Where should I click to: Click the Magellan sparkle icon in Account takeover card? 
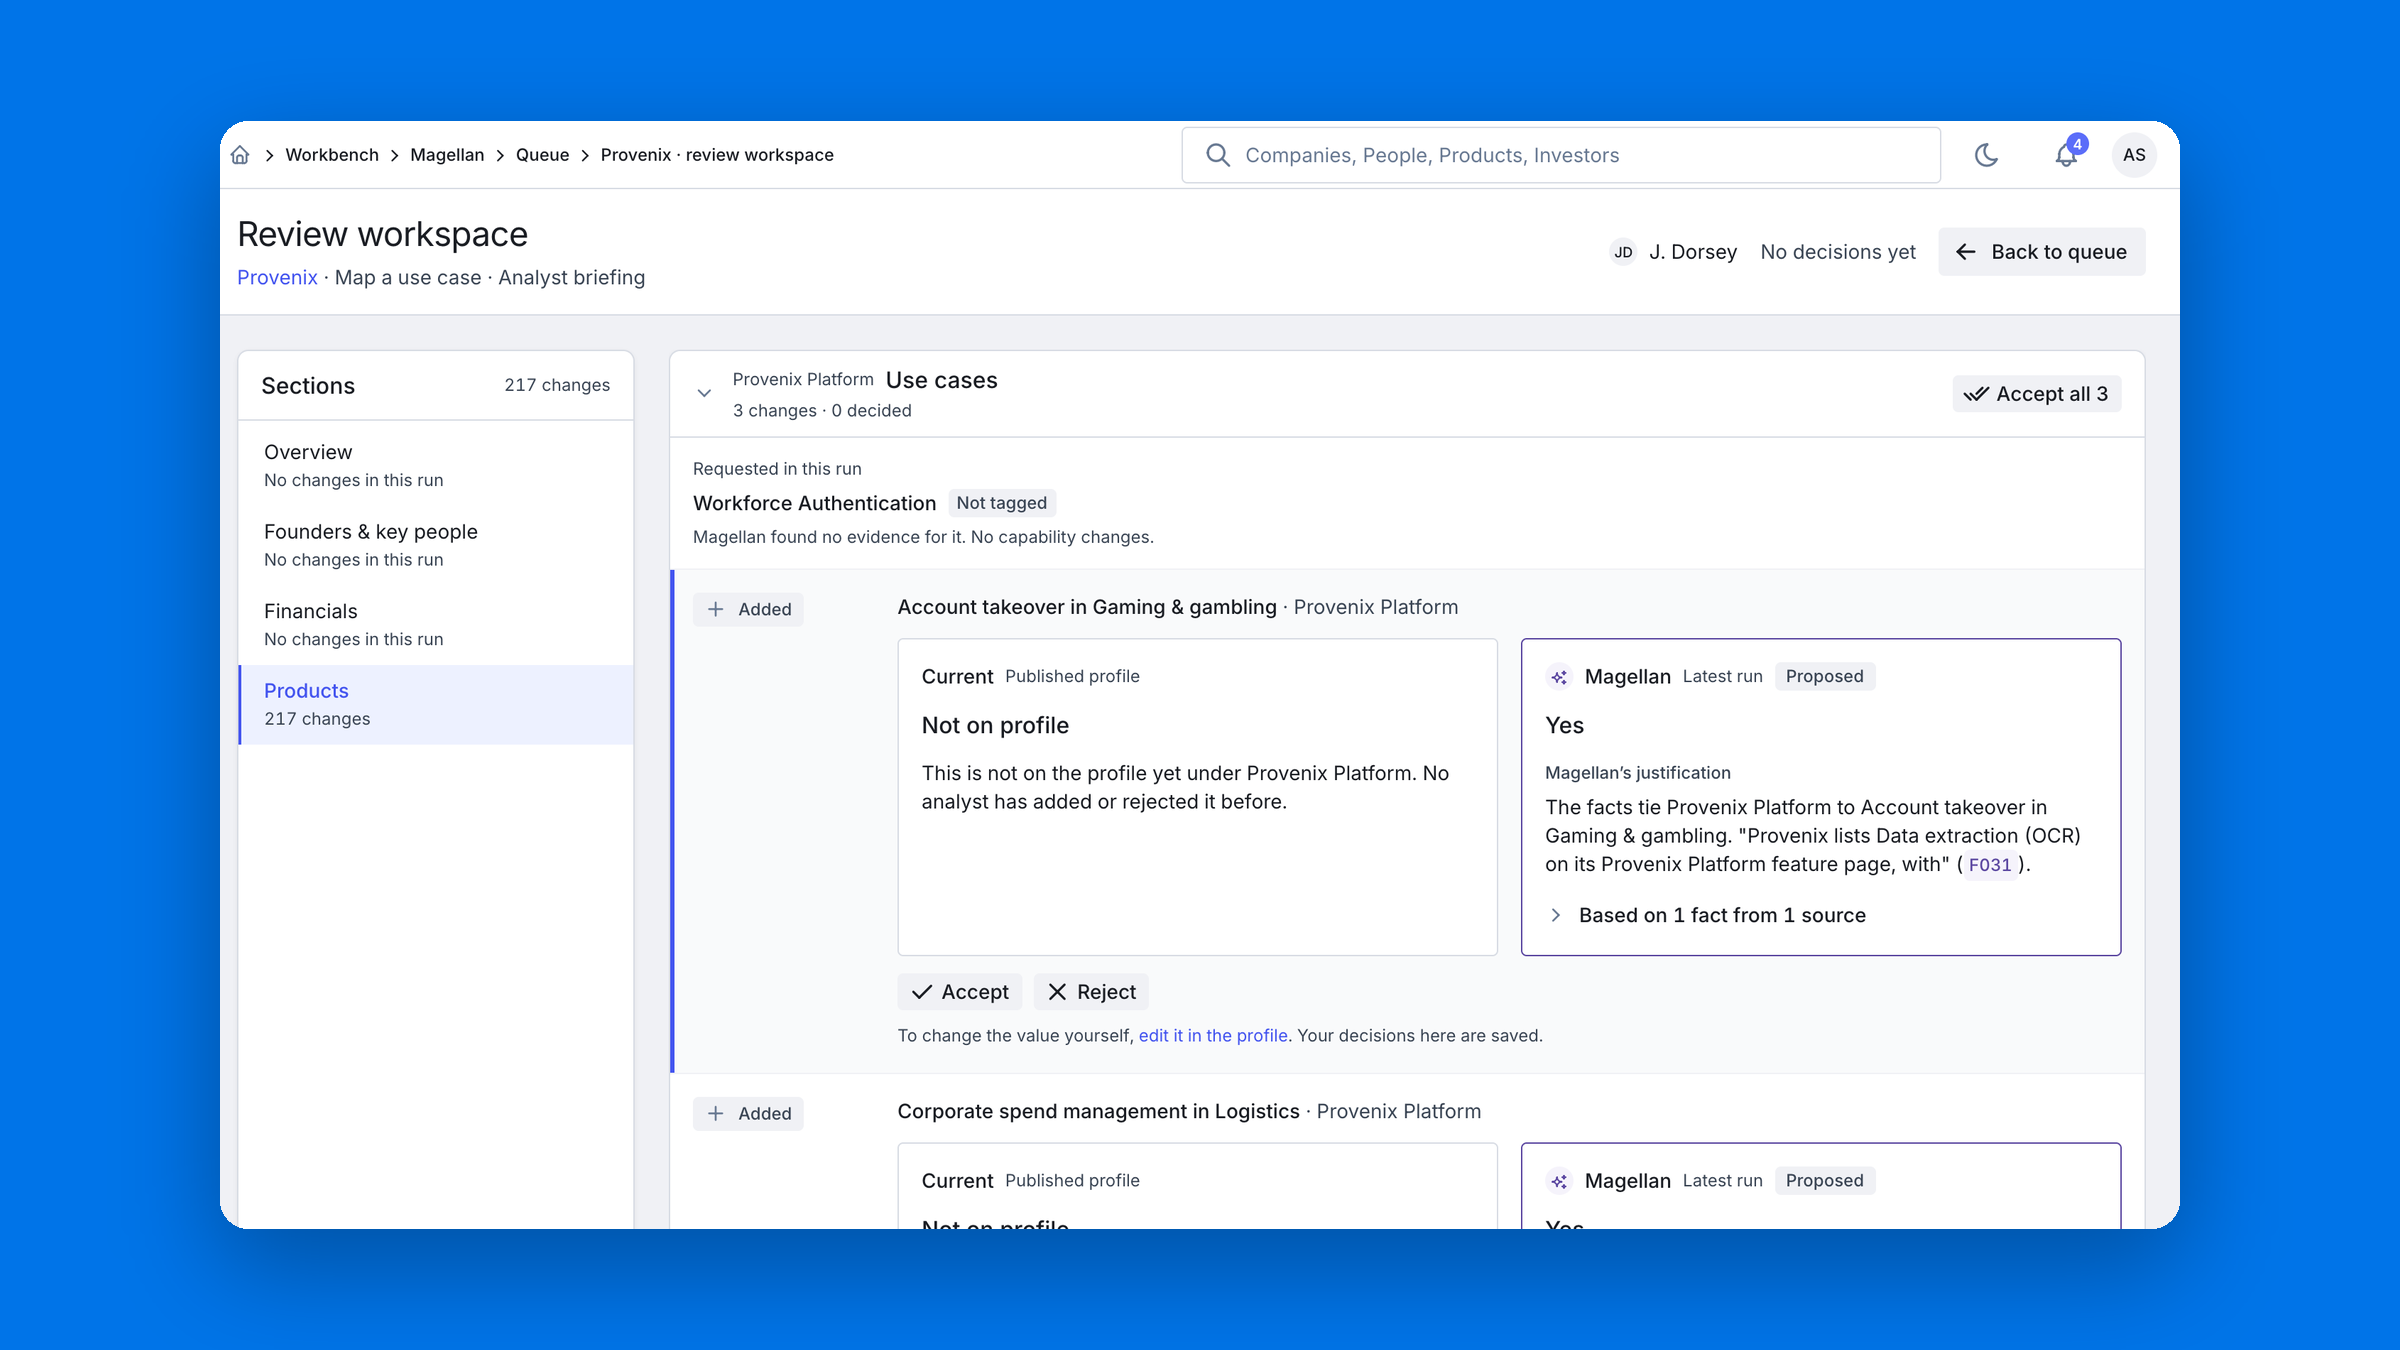coord(1559,677)
